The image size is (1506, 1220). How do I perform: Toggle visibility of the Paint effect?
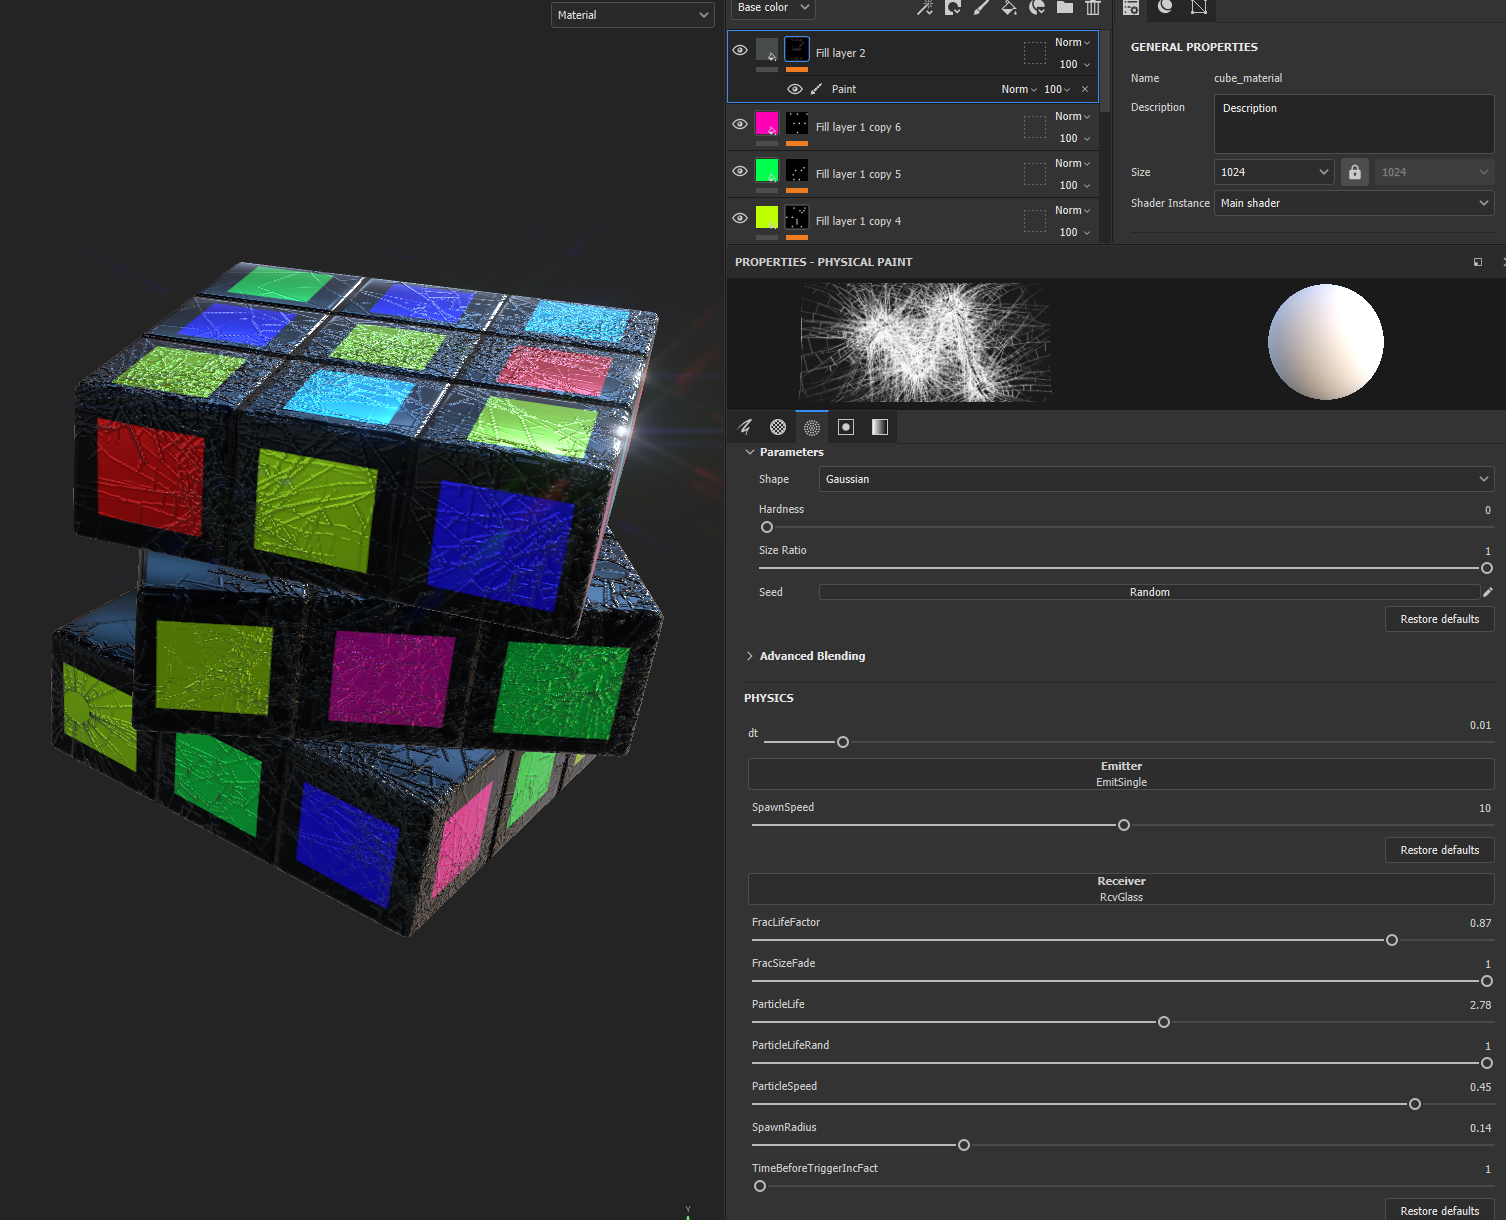tap(795, 89)
